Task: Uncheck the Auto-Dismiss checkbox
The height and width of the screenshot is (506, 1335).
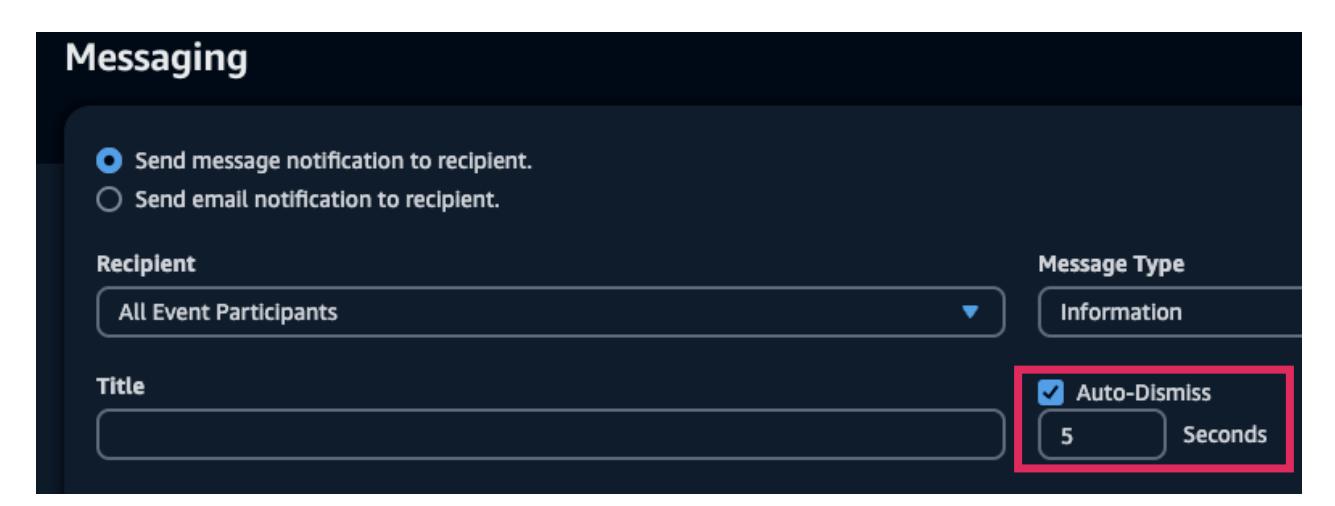Action: click(x=1050, y=391)
